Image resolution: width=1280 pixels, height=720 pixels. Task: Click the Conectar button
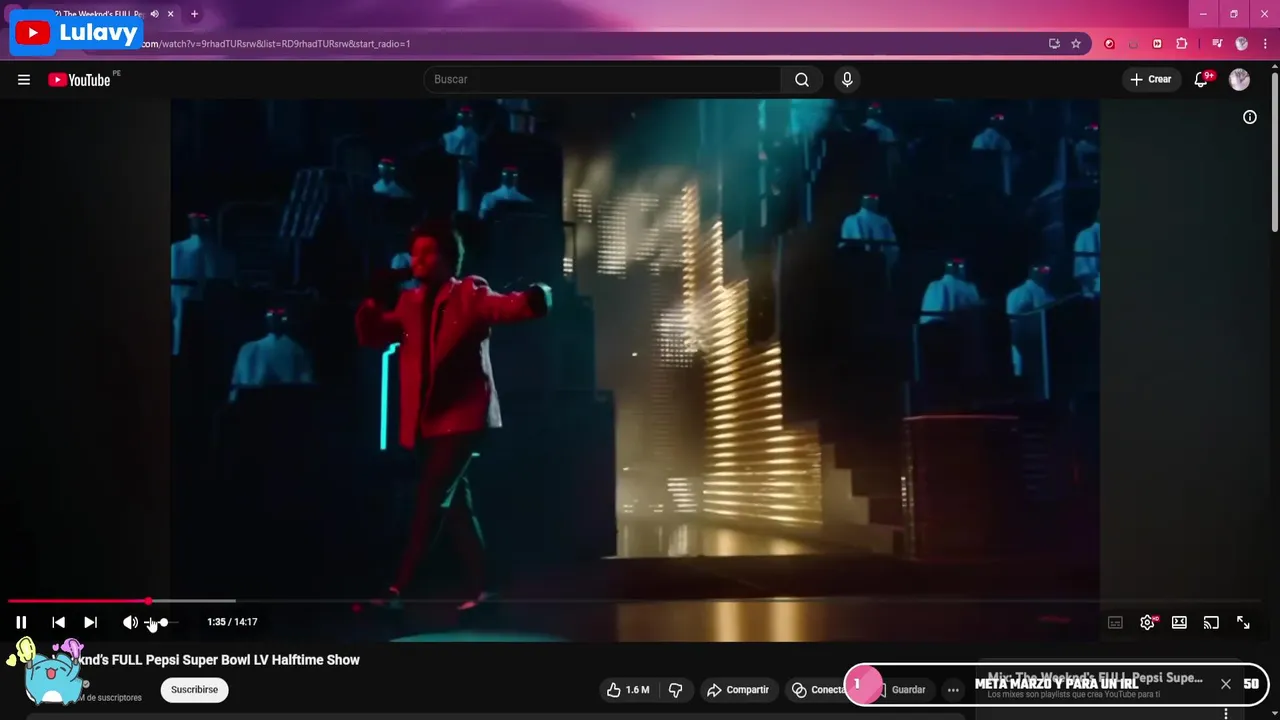point(818,689)
